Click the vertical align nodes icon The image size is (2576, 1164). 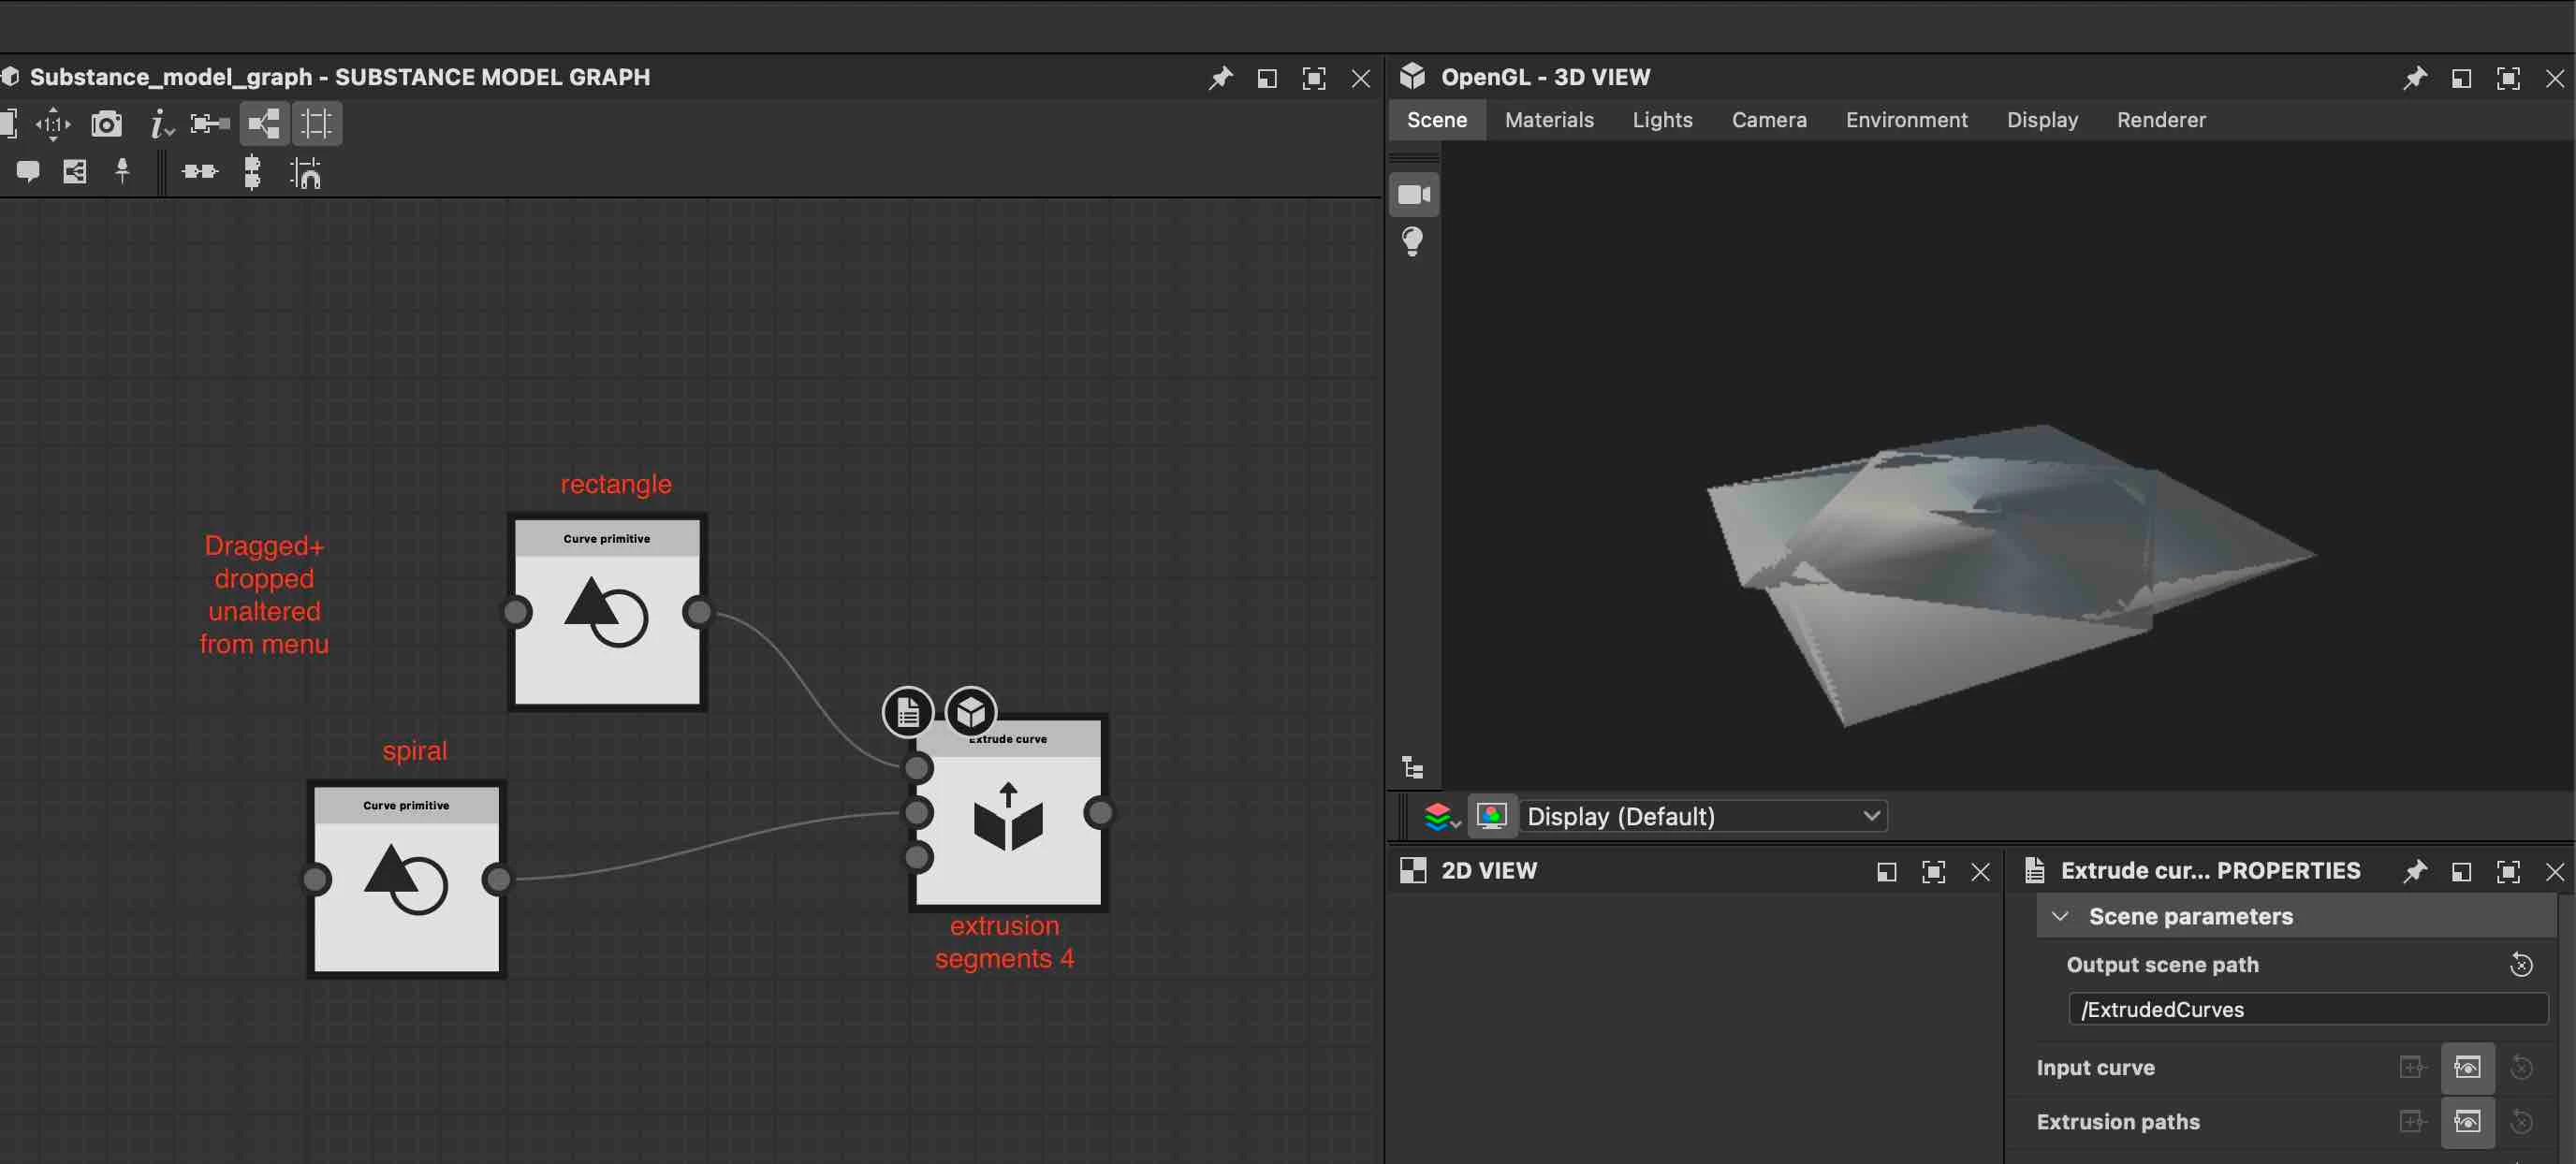pos(252,172)
